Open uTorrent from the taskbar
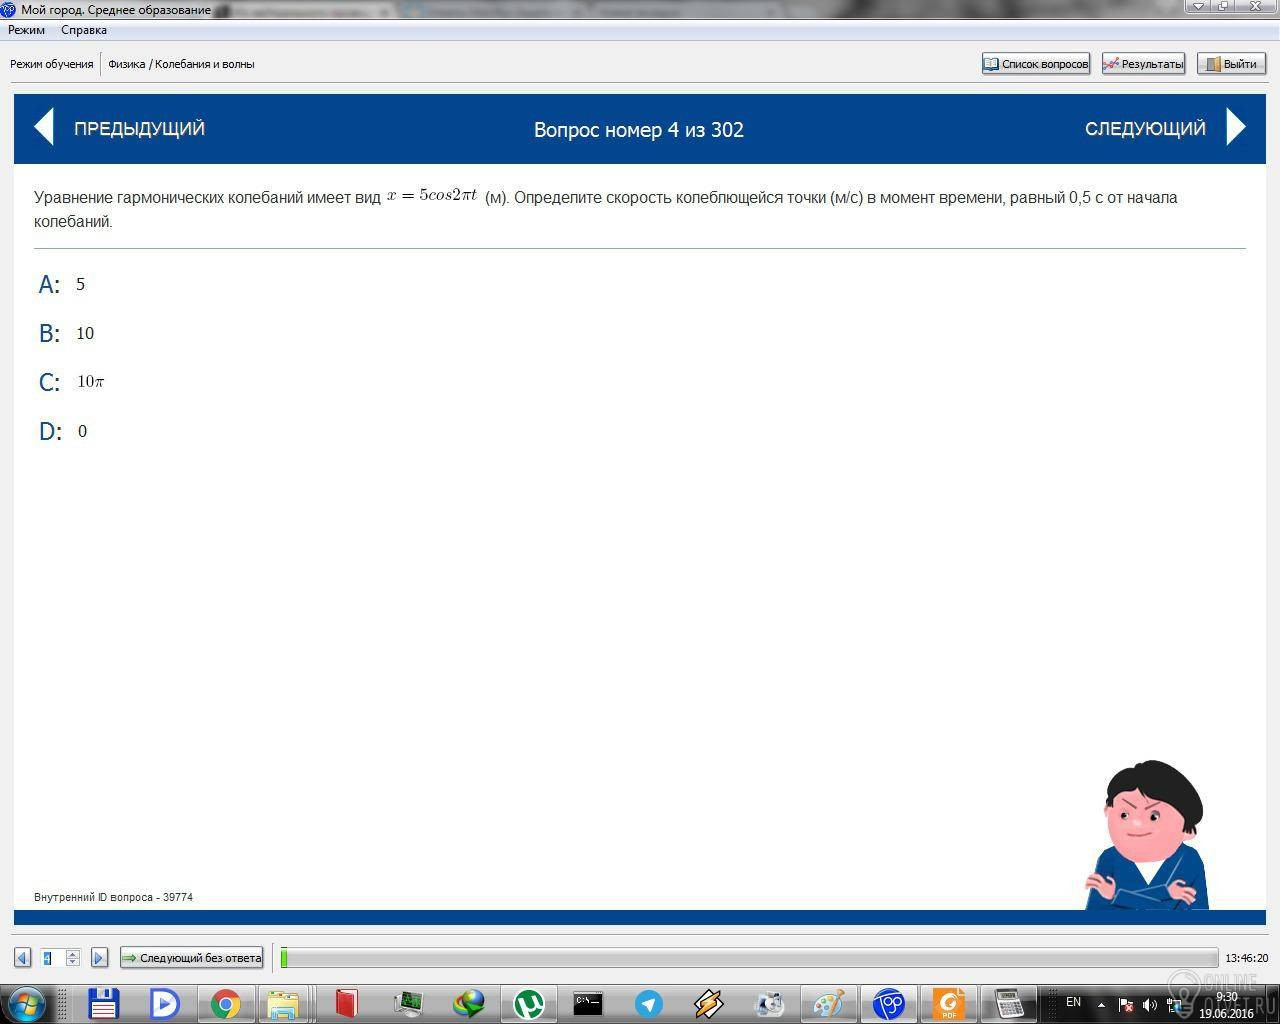The height and width of the screenshot is (1024, 1280). (x=528, y=1003)
